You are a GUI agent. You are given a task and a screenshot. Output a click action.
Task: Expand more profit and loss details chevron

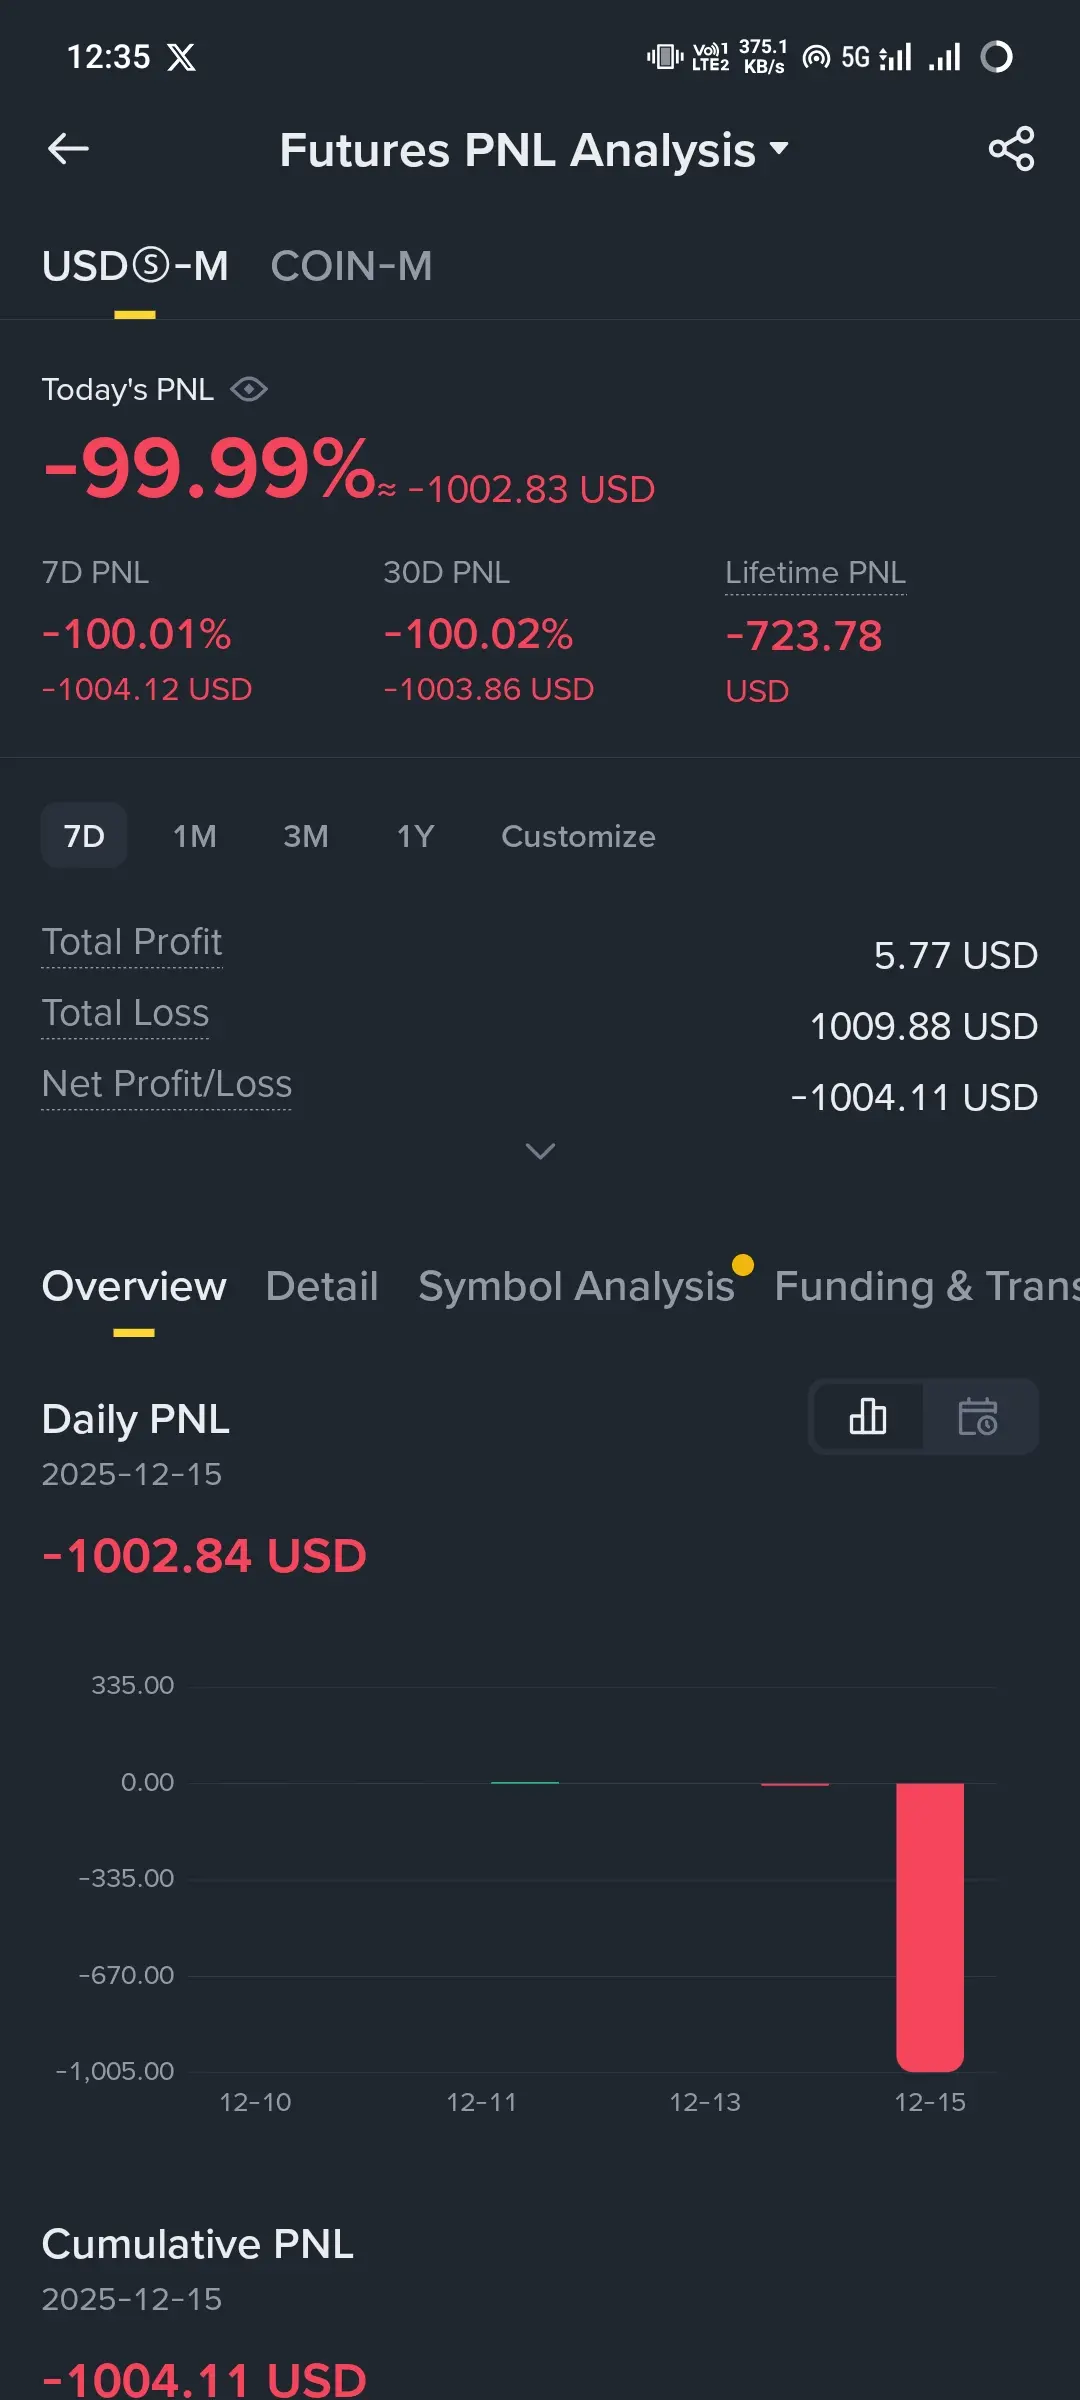pyautogui.click(x=540, y=1151)
